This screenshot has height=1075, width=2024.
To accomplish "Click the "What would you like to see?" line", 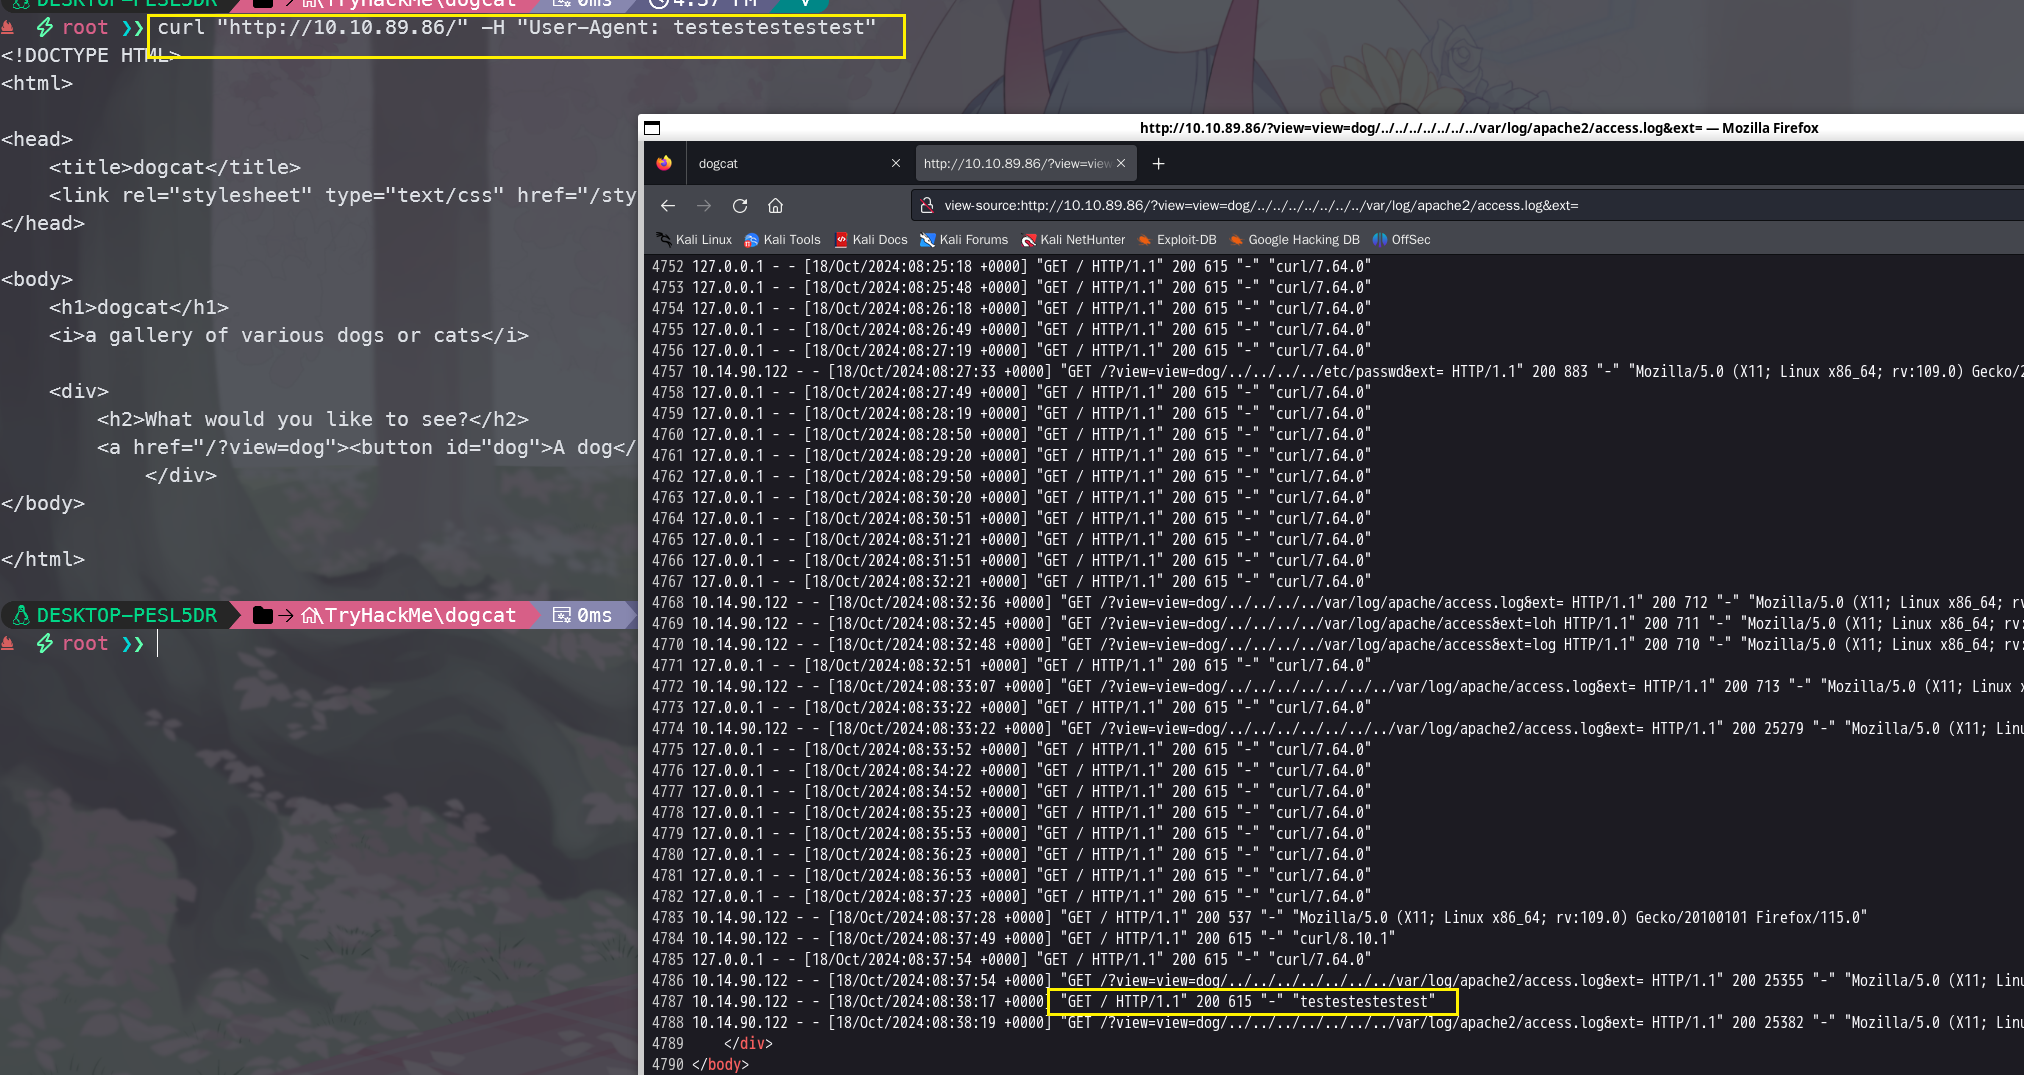I will pyautogui.click(x=313, y=420).
